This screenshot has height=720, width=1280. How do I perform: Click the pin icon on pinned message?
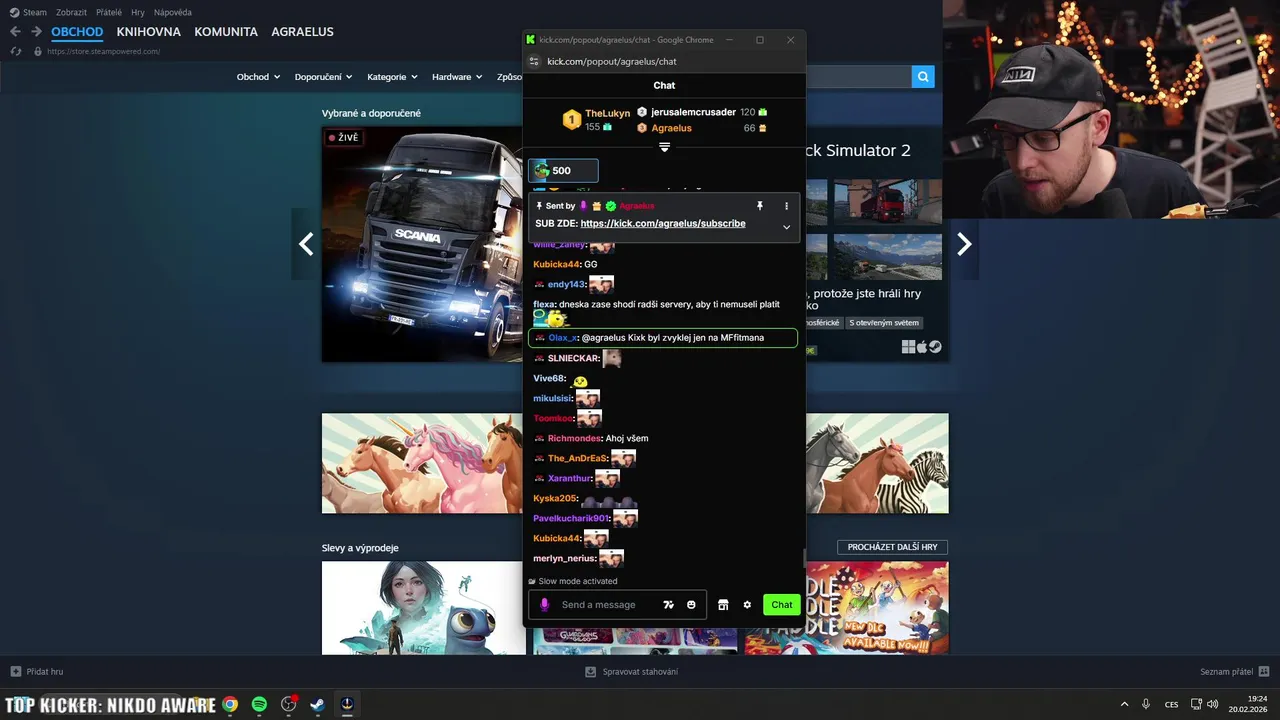tap(760, 206)
